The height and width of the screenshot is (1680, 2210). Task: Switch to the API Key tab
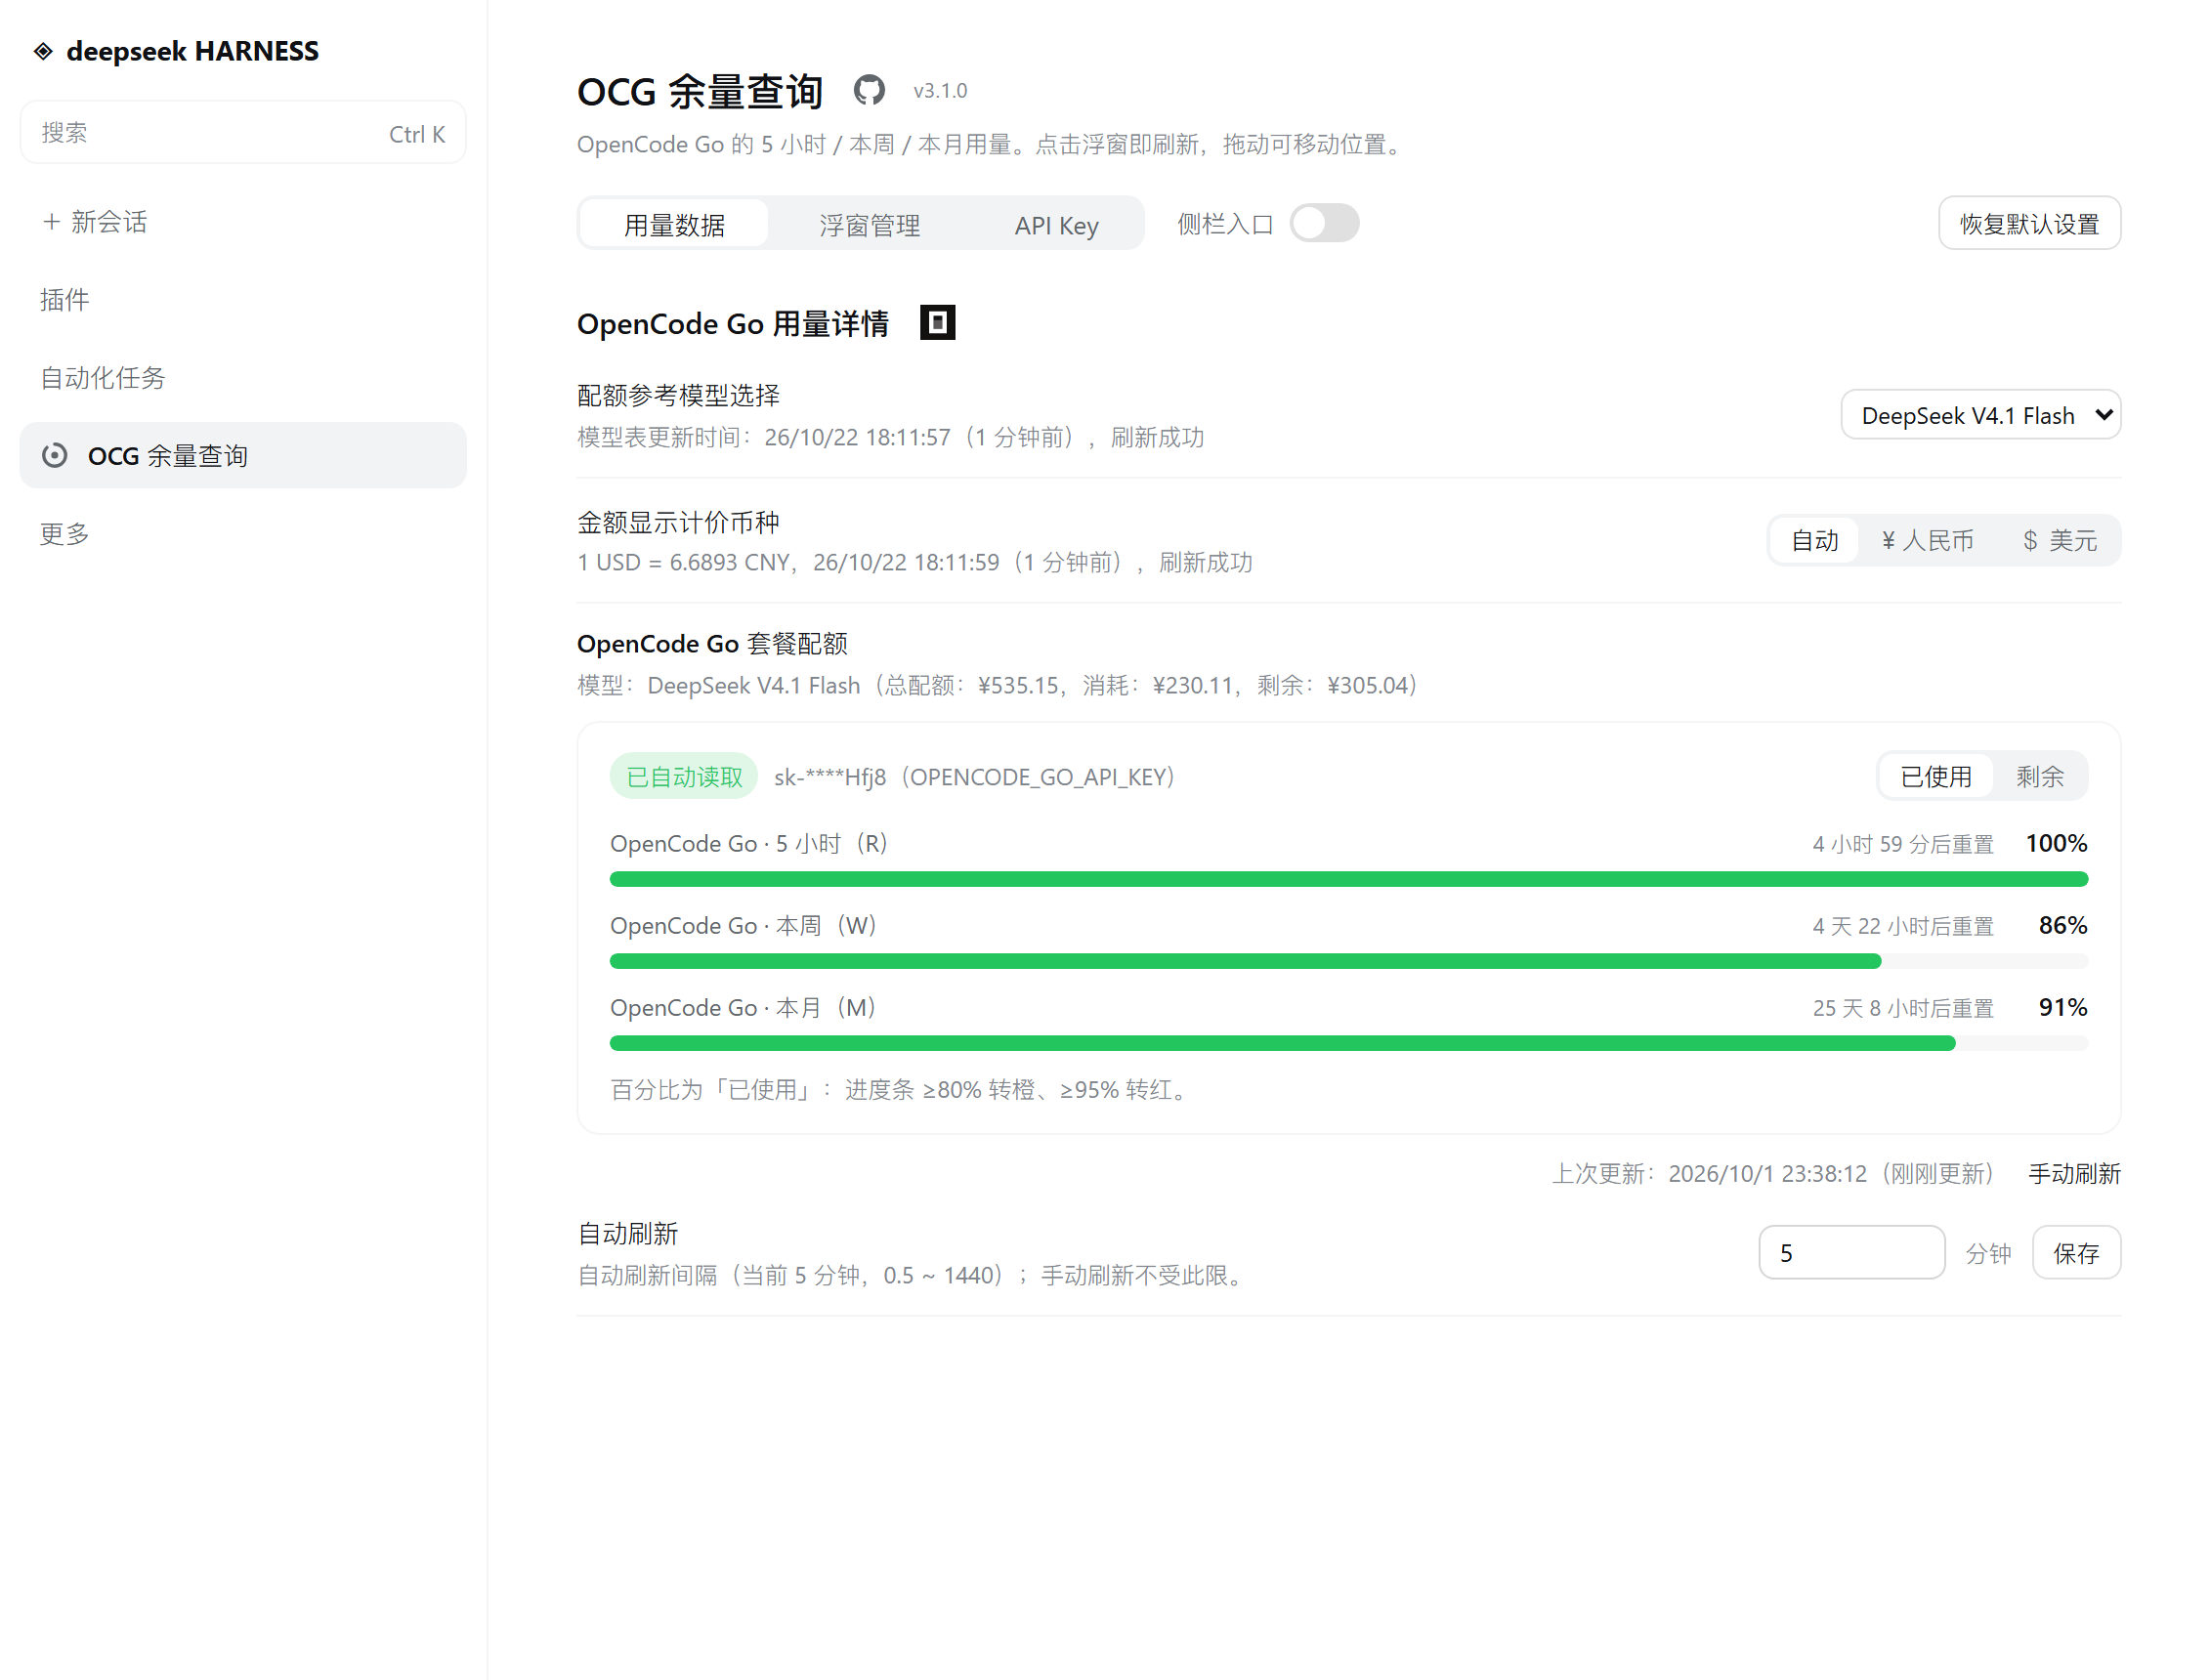[1056, 225]
